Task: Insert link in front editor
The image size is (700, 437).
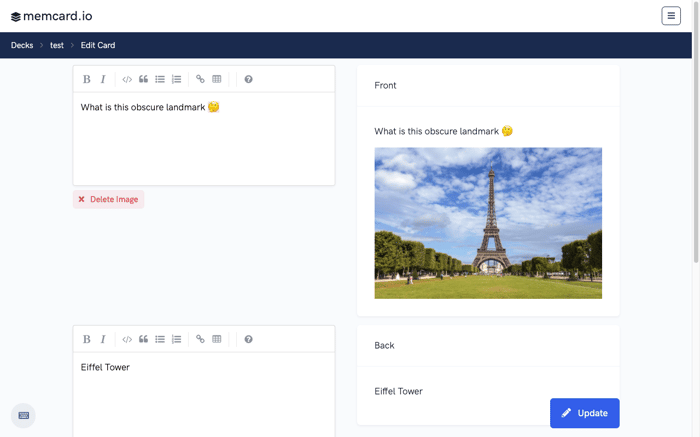Action: 200,79
